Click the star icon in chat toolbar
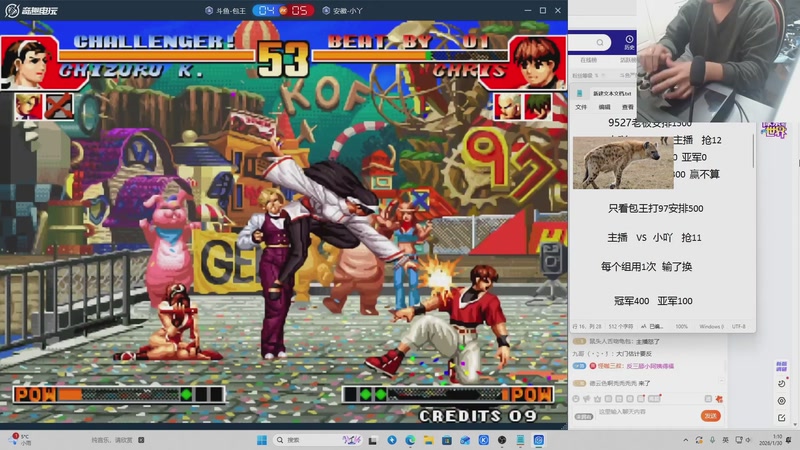 click(597, 399)
